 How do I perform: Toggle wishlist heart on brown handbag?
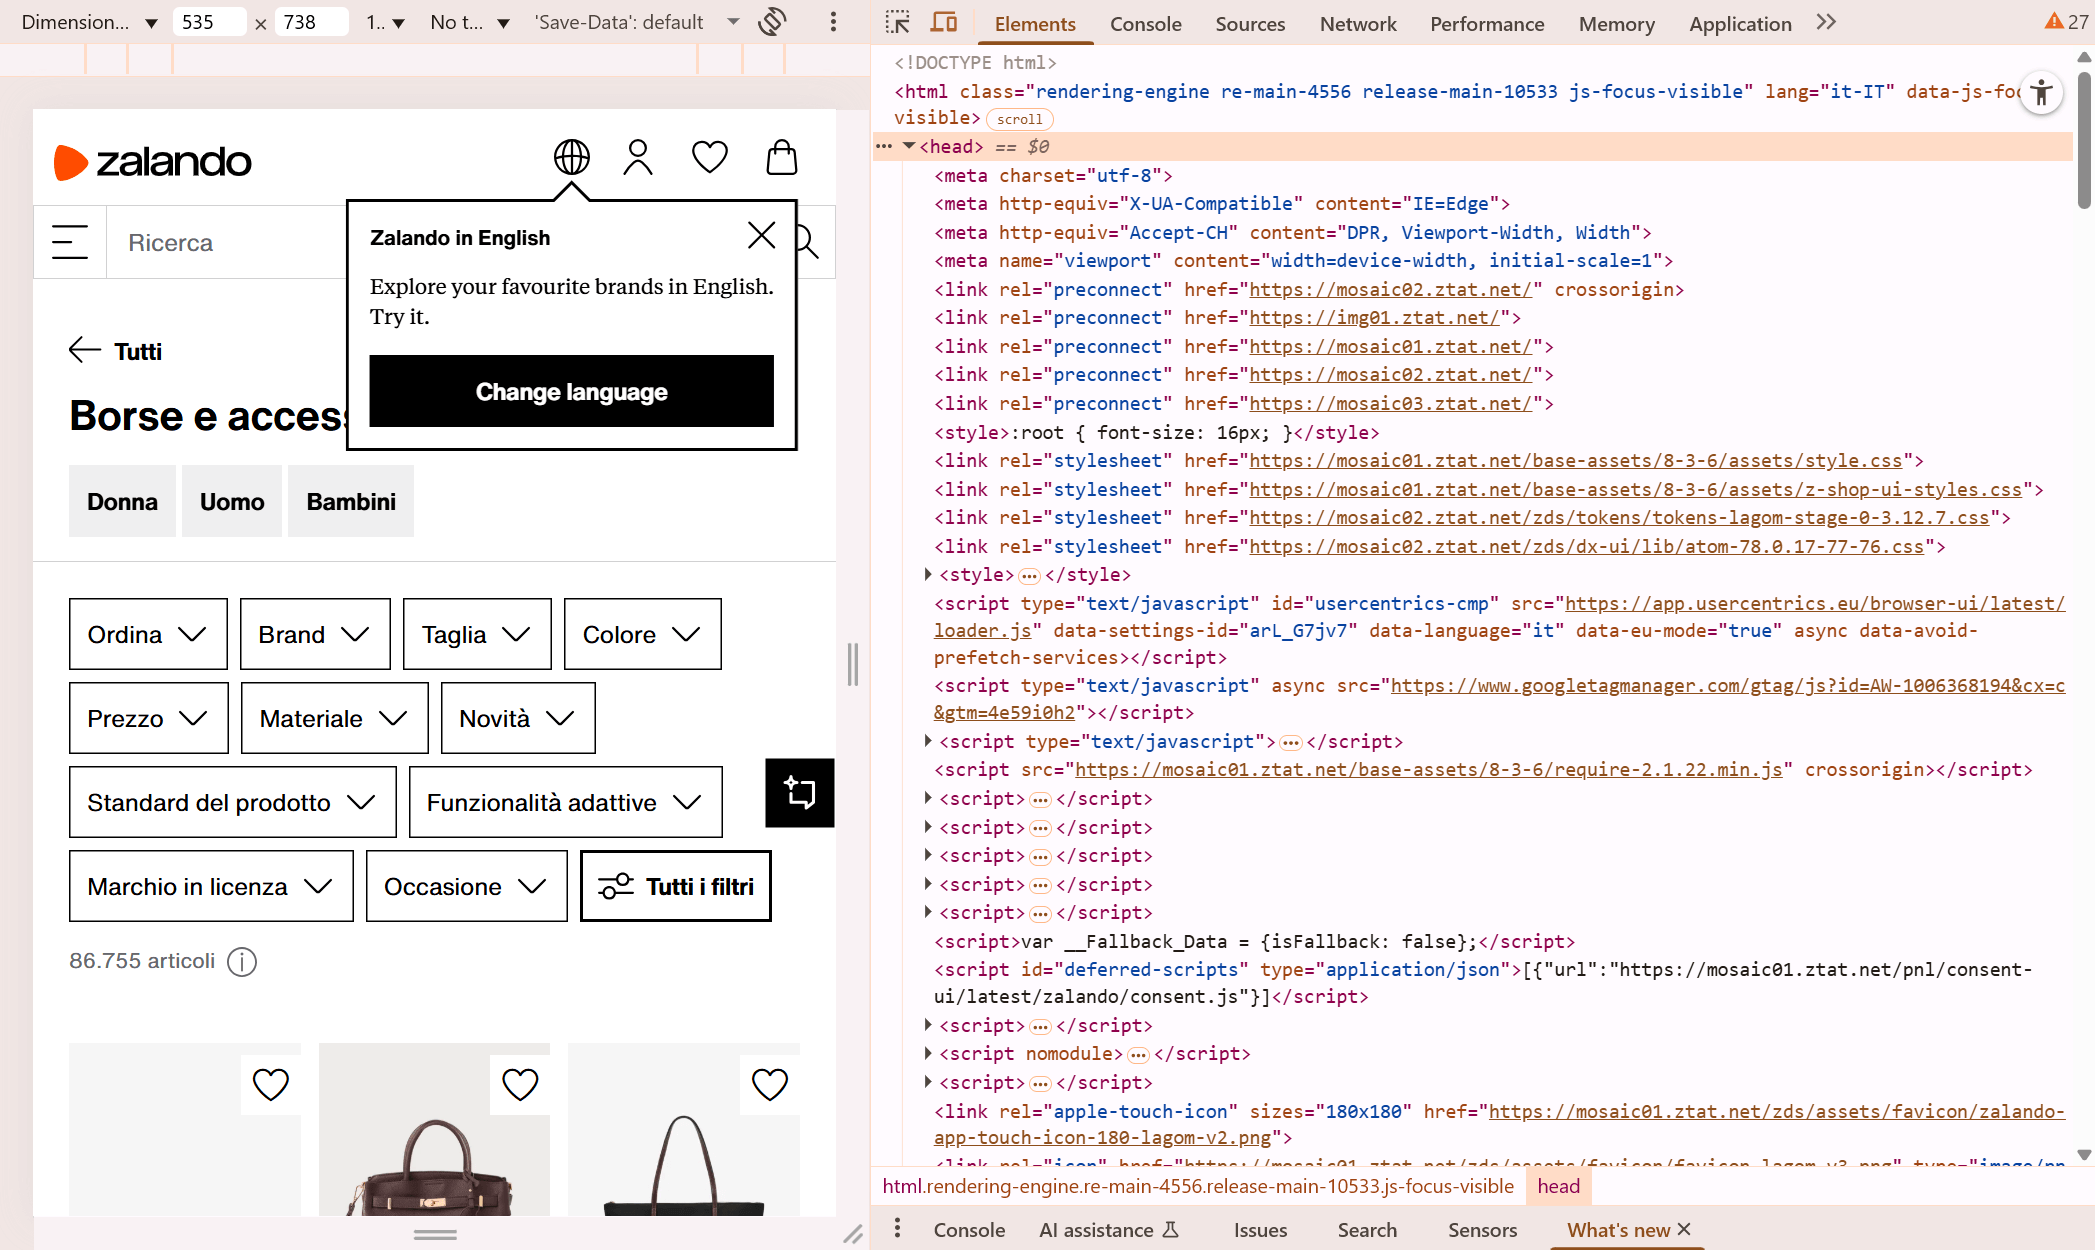[520, 1084]
